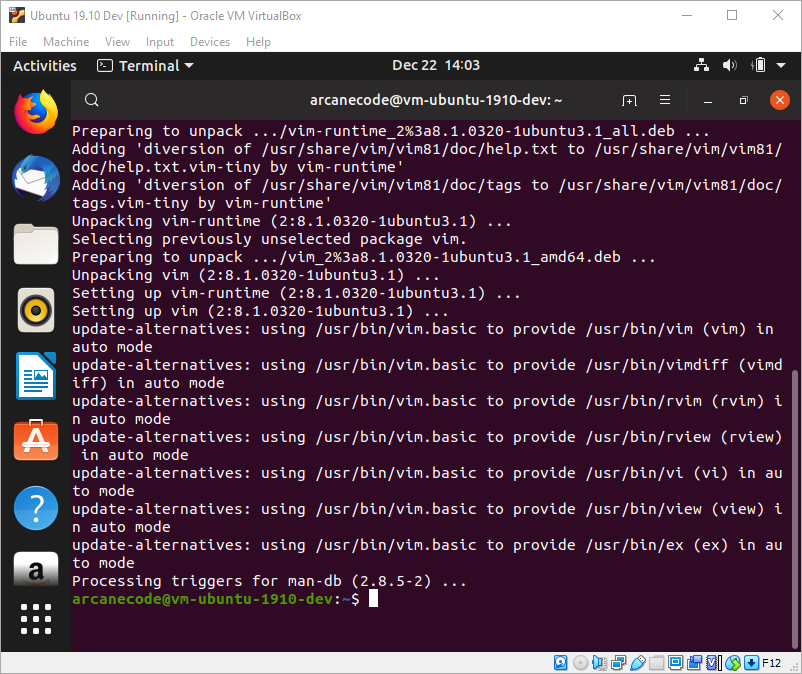Screen dimensions: 802x674
Task: Launch Thunderbird mail from the dock
Action: 36,178
